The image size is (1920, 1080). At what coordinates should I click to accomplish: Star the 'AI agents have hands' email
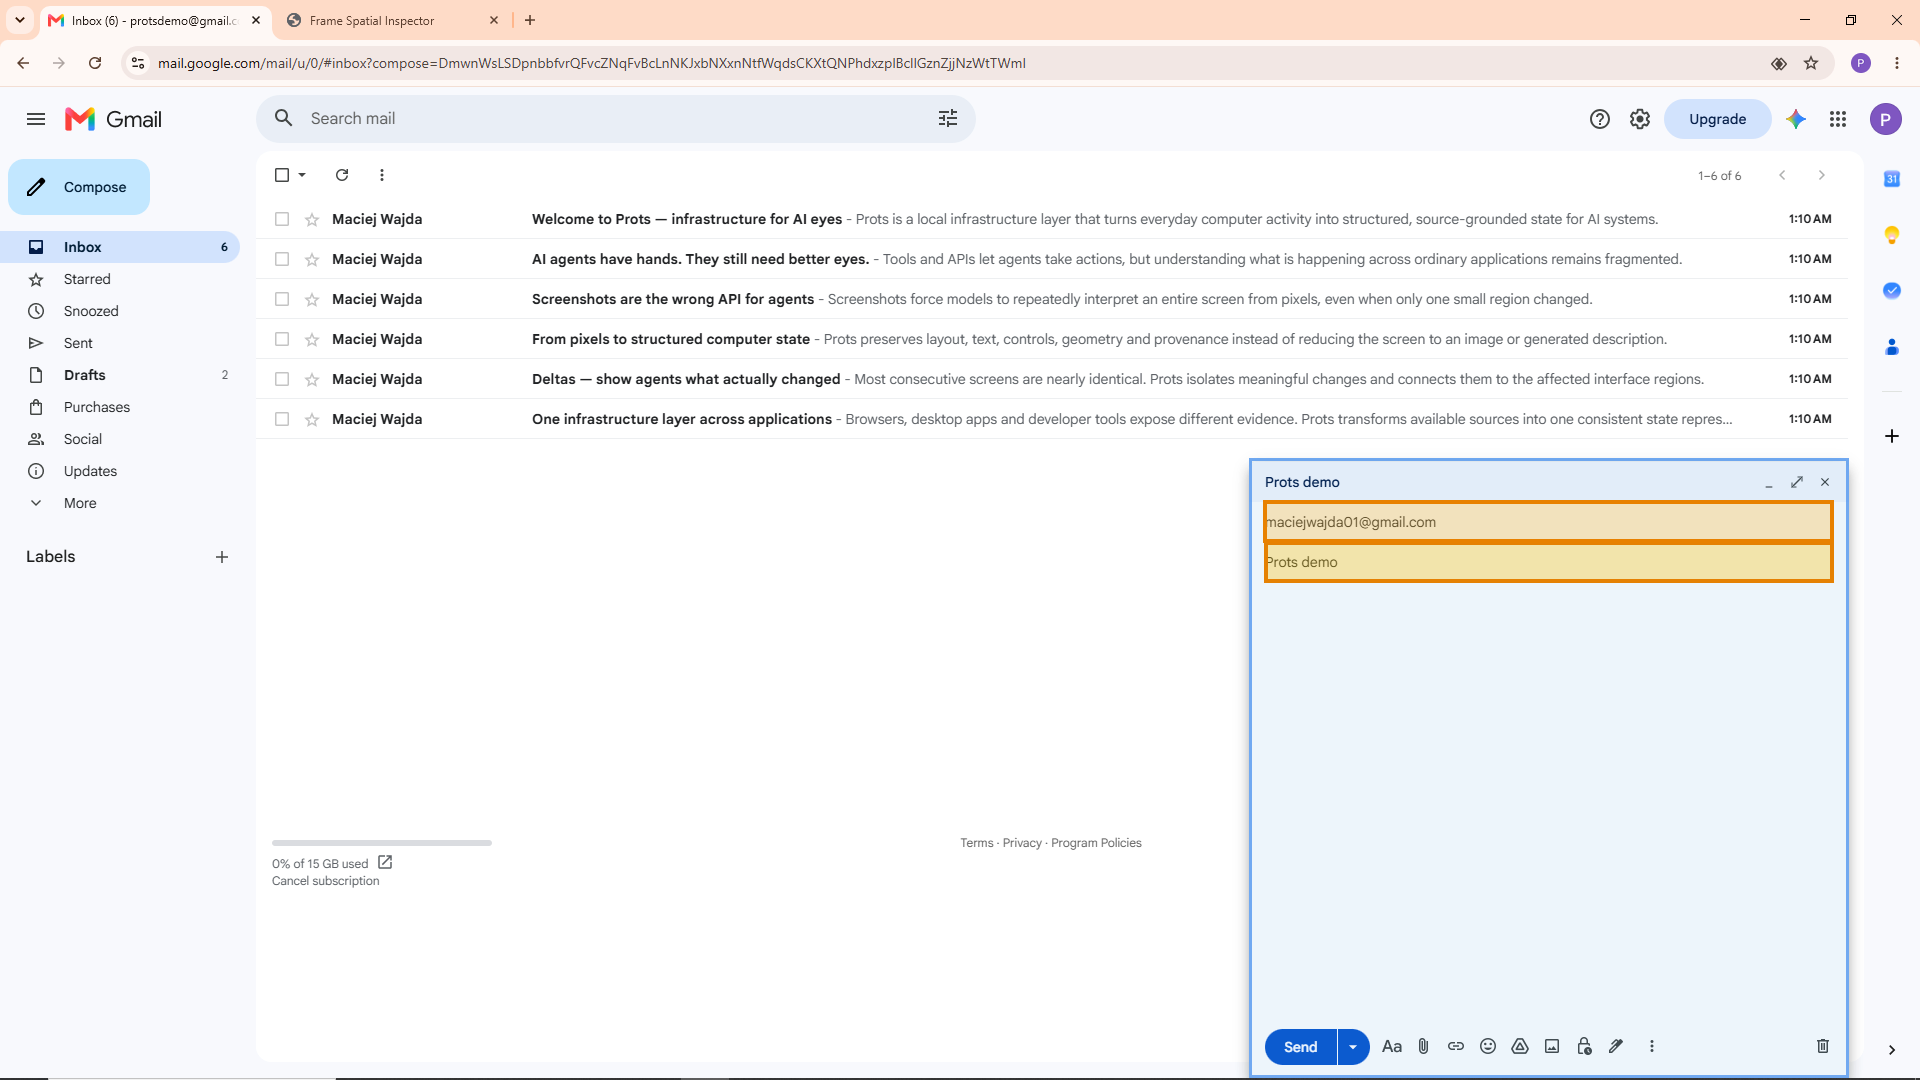coord(312,259)
